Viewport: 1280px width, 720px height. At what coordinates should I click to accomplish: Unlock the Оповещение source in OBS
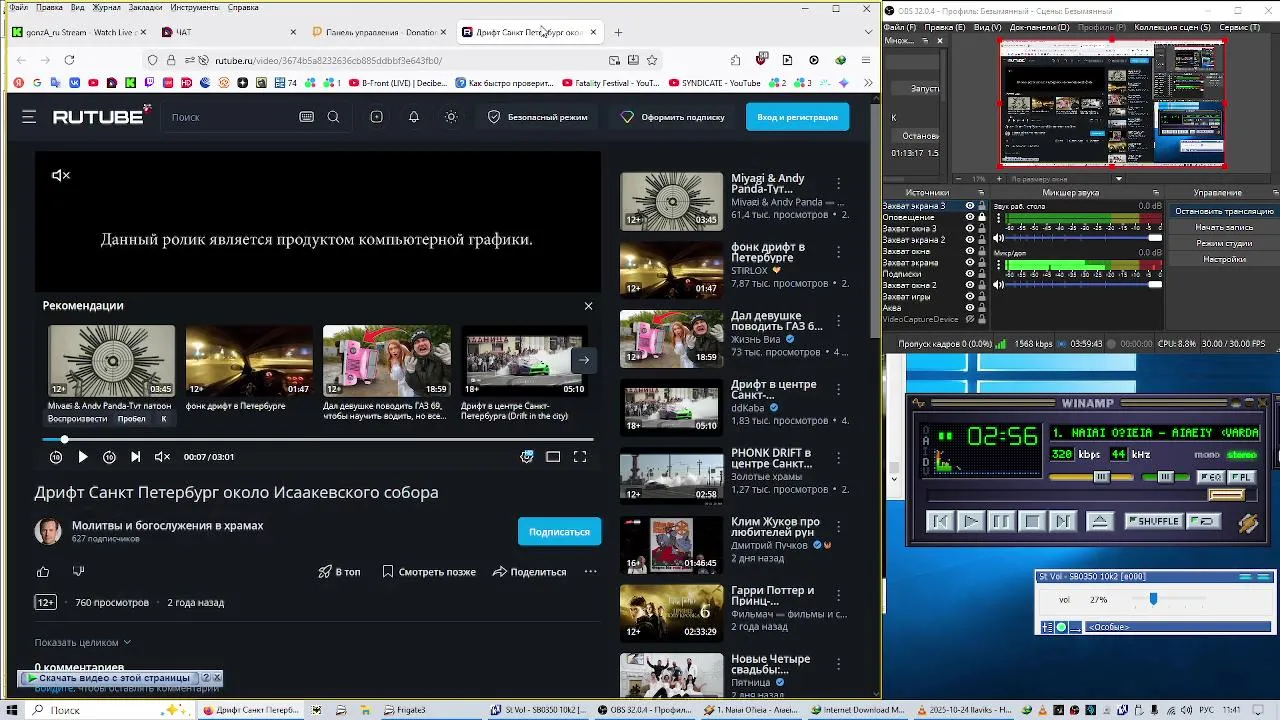pyautogui.click(x=982, y=217)
